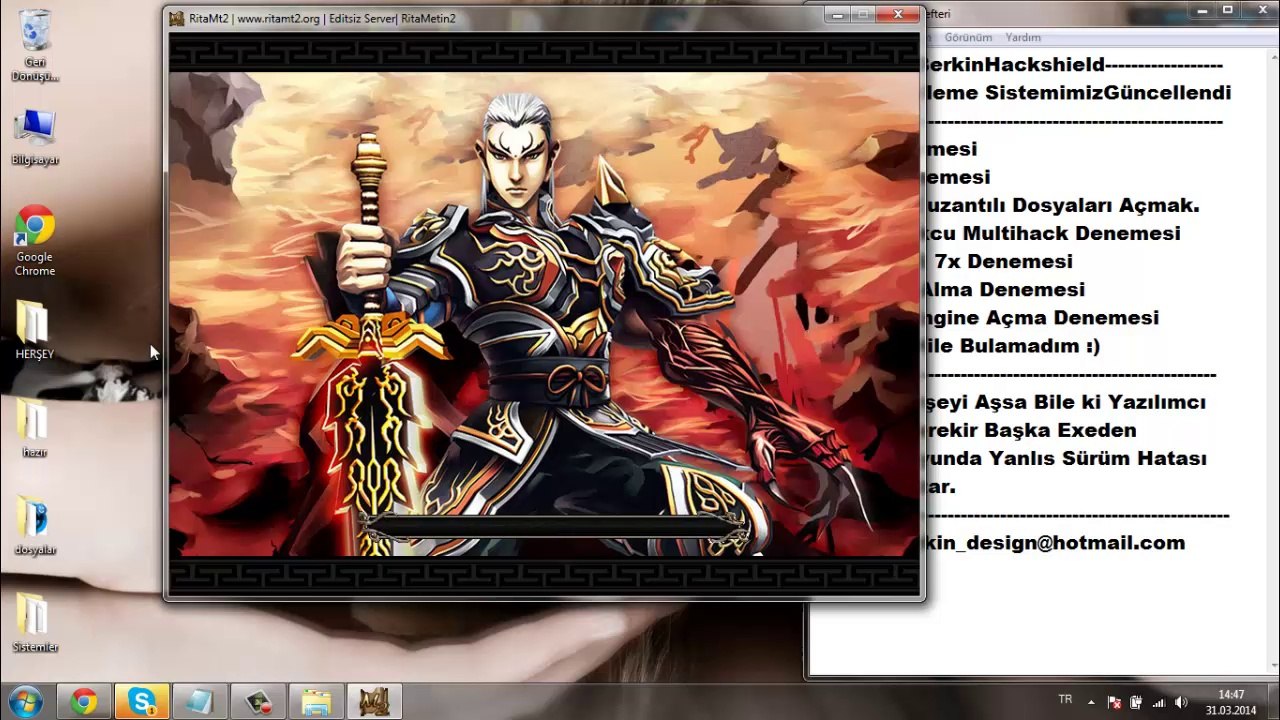Screen dimensions: 1280x720
Task: Select the HERŞEY folder on the desktop
Action: (x=35, y=330)
